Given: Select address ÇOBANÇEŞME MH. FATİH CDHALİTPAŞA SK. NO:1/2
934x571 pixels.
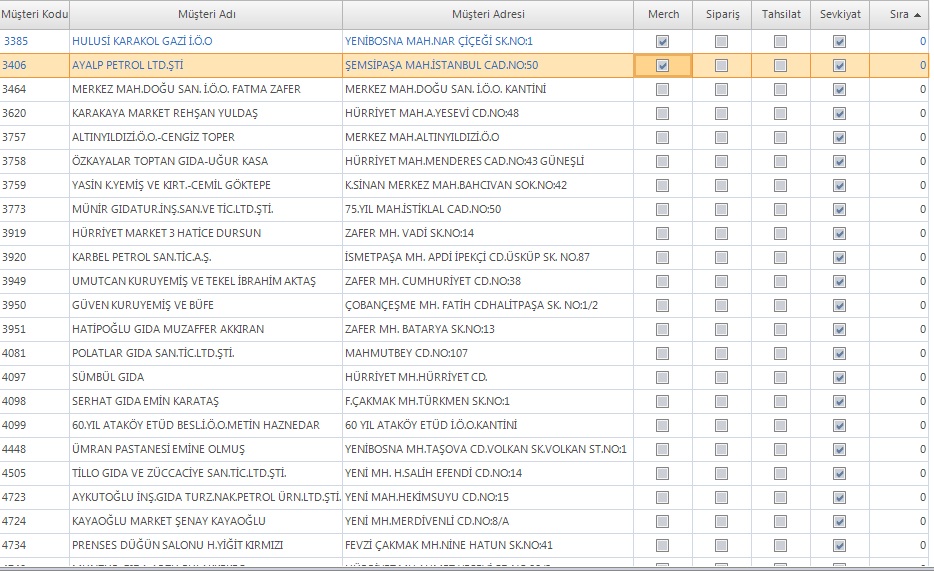Looking at the screenshot, I should coord(488,305).
